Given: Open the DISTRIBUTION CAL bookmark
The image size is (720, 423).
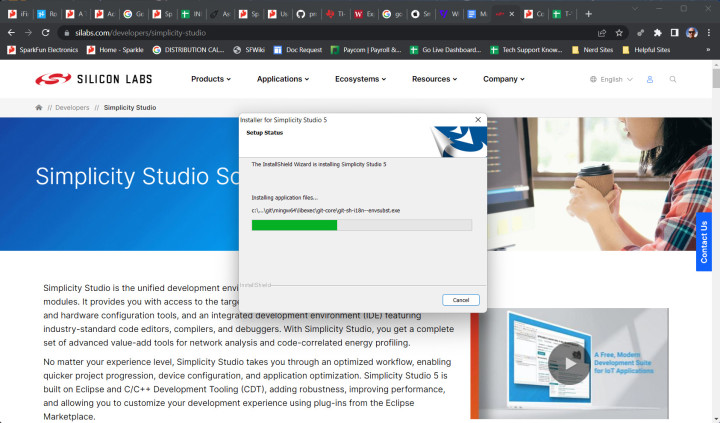Looking at the screenshot, I should (188, 50).
